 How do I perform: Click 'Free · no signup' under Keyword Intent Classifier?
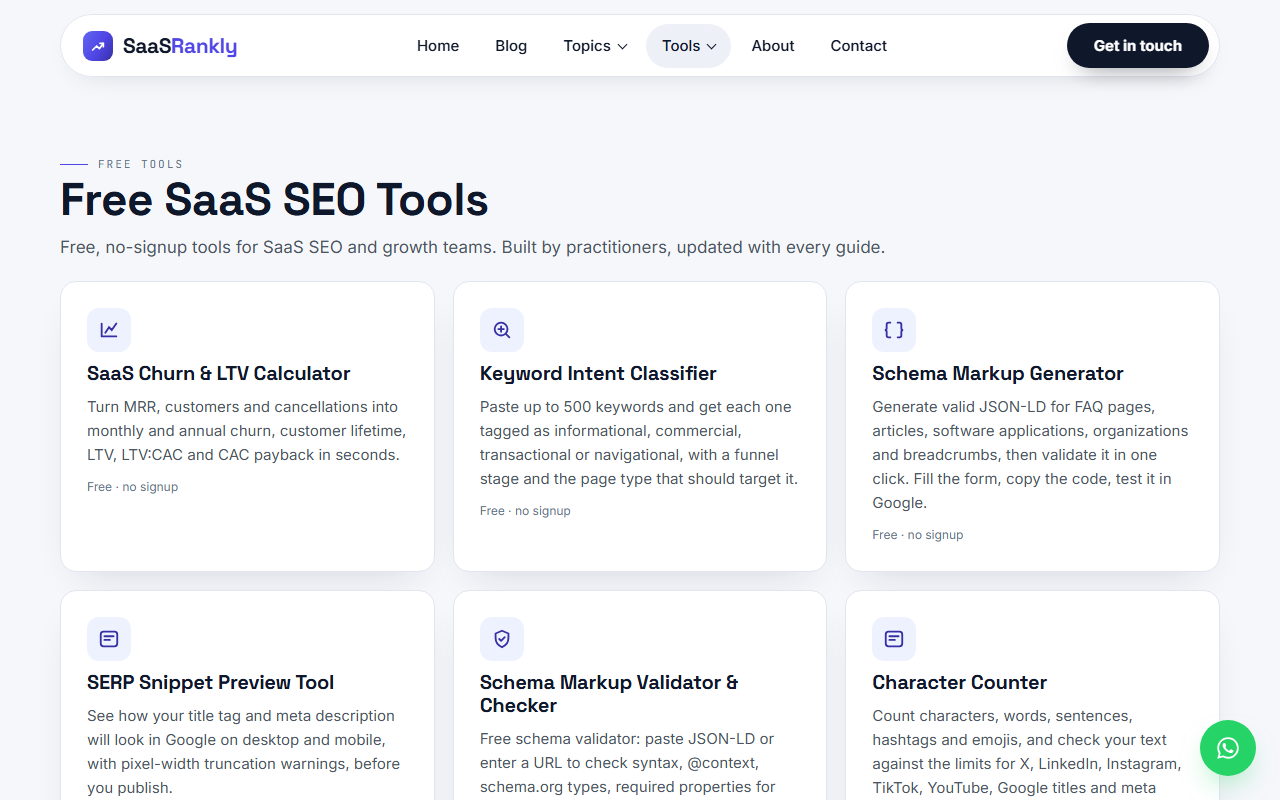pos(525,511)
